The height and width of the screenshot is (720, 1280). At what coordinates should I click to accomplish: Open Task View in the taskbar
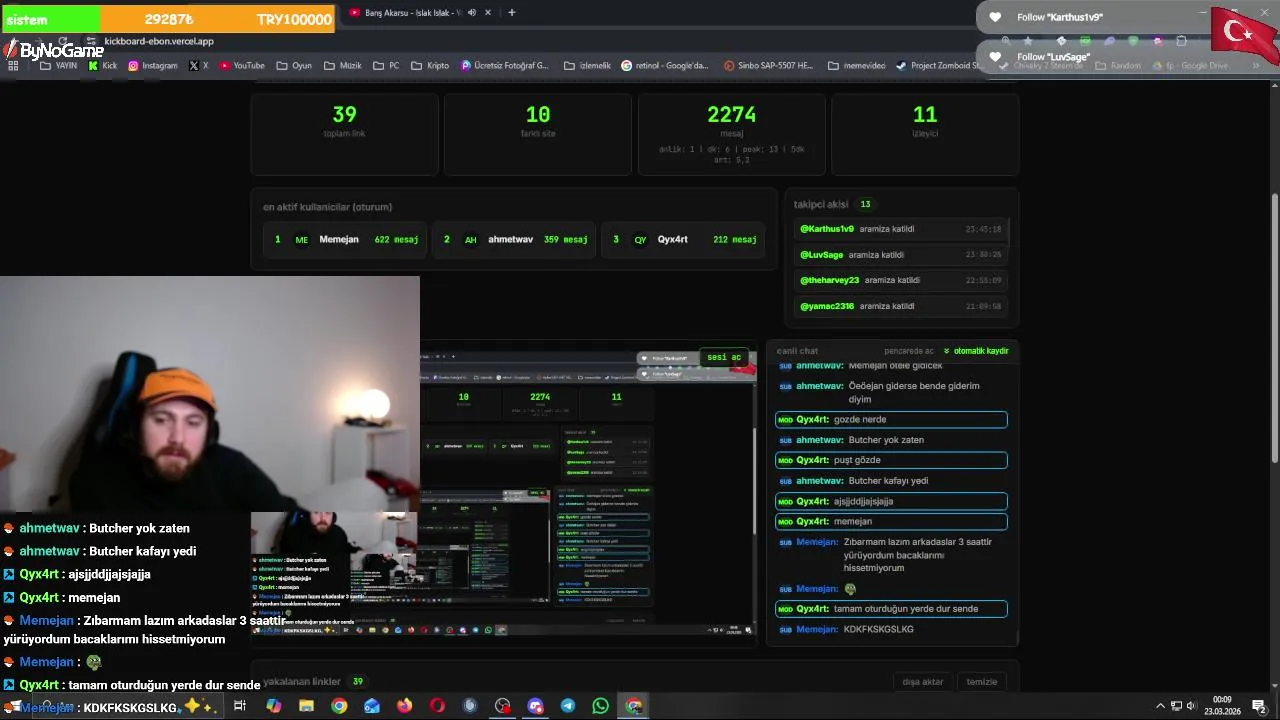[x=240, y=706]
